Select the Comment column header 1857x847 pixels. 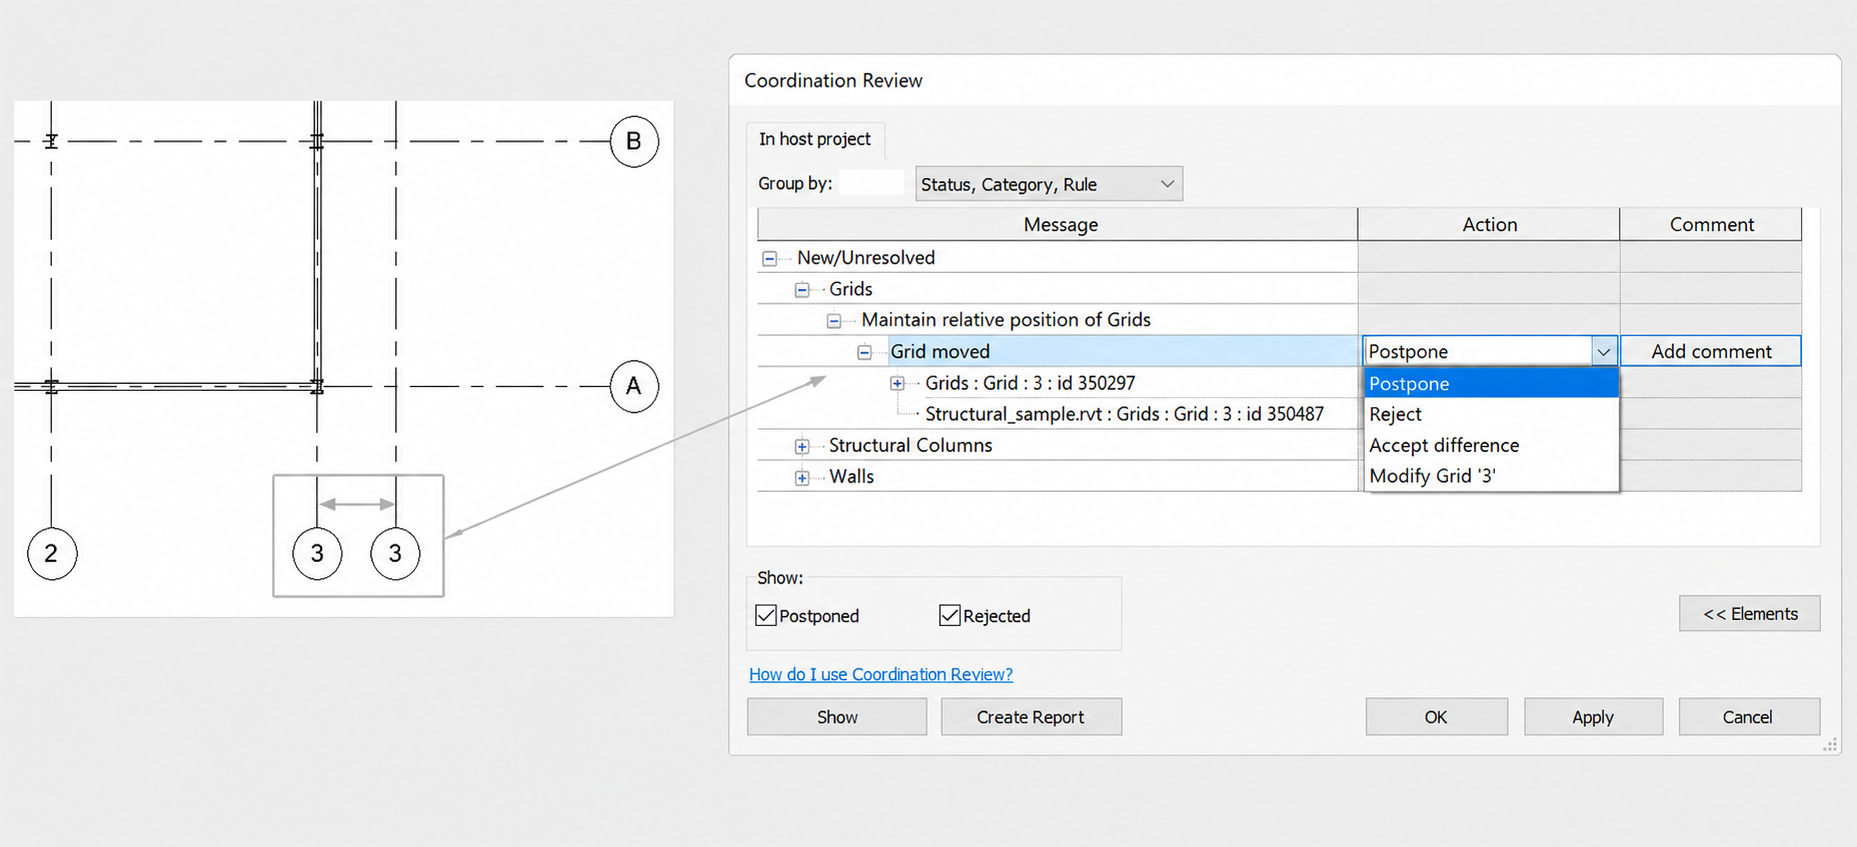(x=1711, y=224)
